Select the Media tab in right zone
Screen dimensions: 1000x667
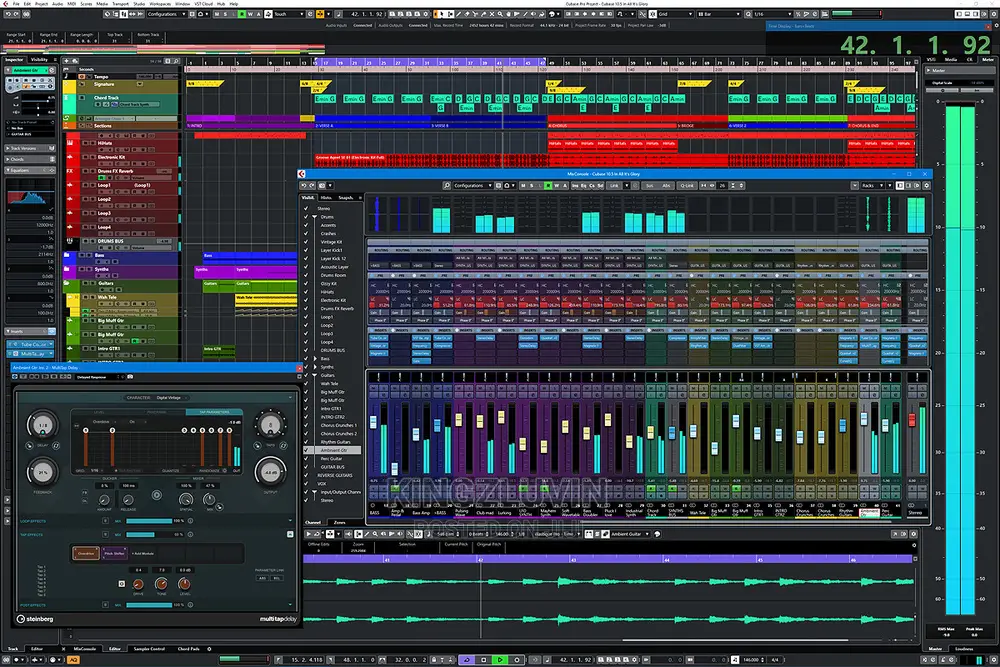[951, 59]
